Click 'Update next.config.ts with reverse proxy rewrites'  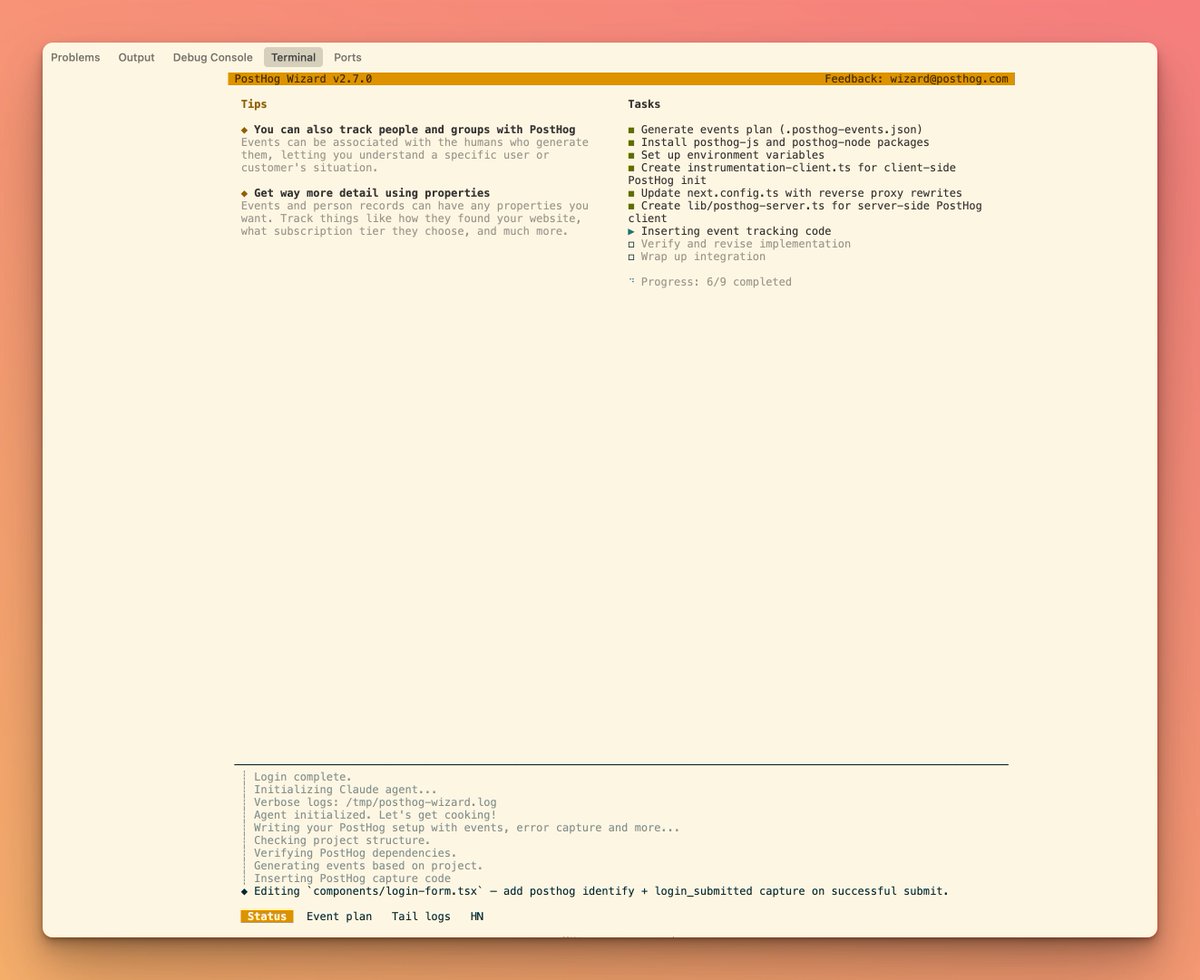pos(801,193)
